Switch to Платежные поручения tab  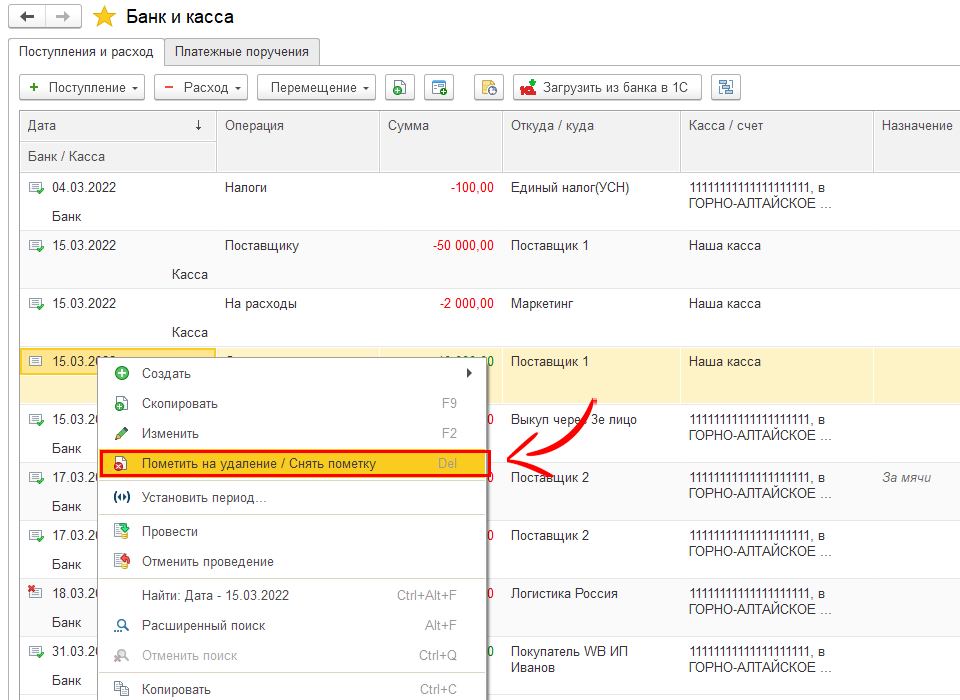tap(241, 52)
